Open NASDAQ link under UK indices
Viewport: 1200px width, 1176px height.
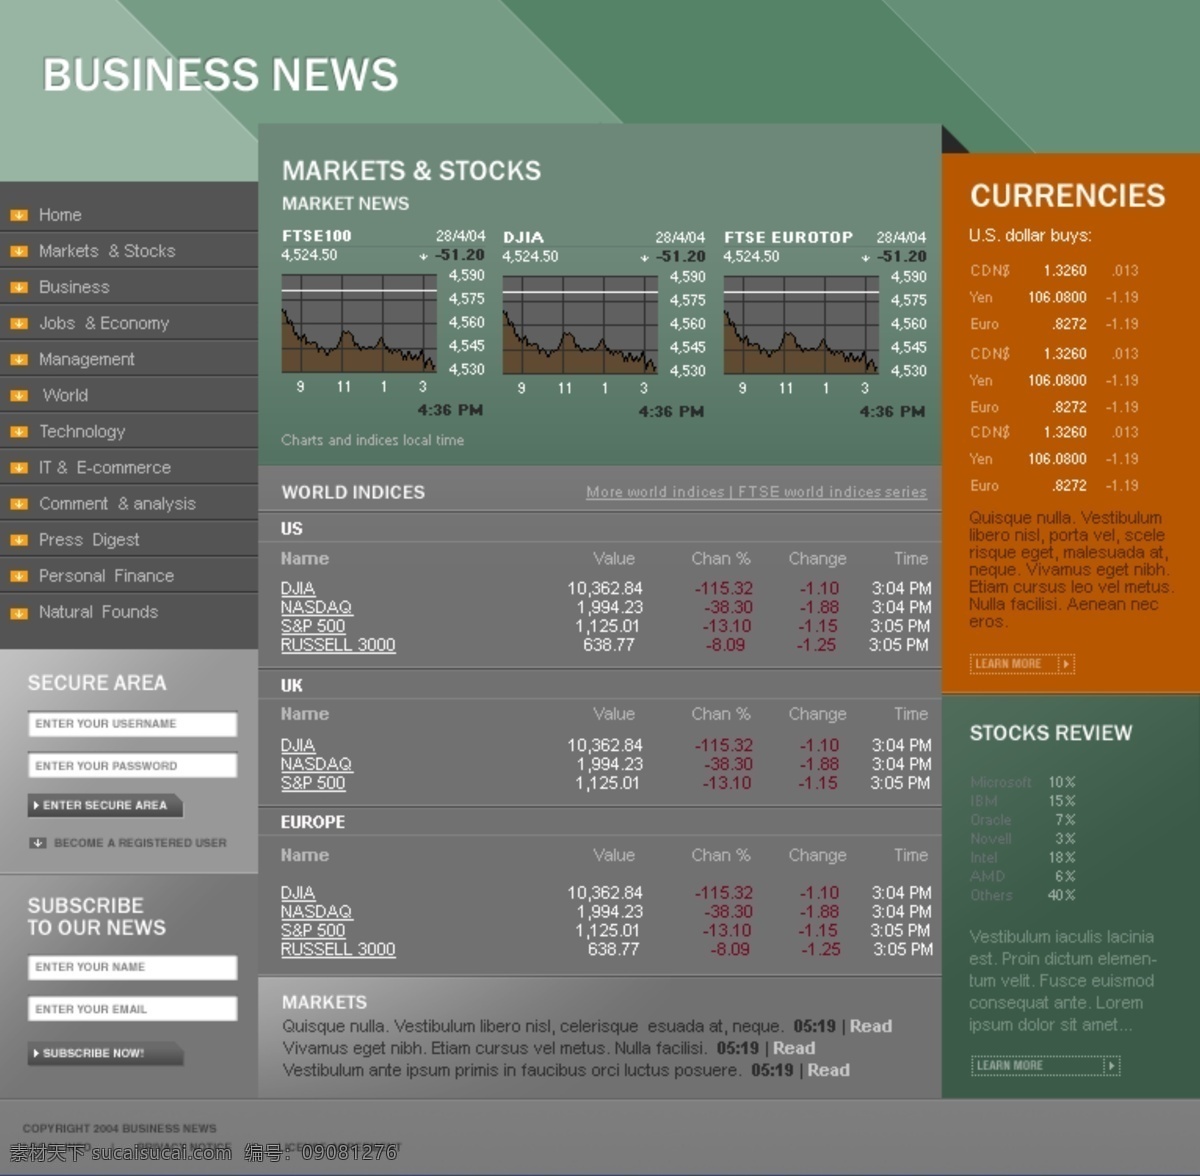(316, 764)
